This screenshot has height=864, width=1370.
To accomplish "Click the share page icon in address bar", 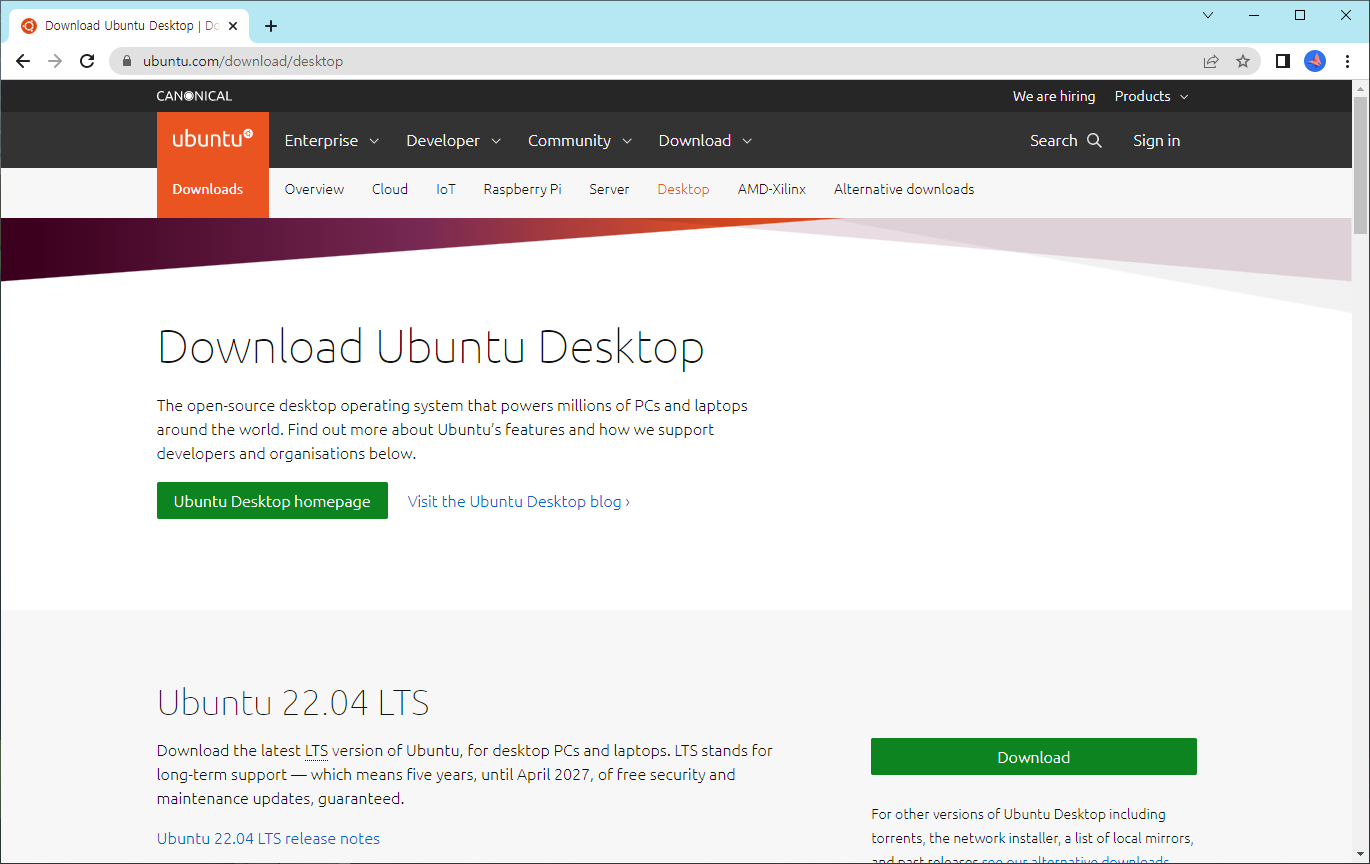I will [x=1211, y=61].
